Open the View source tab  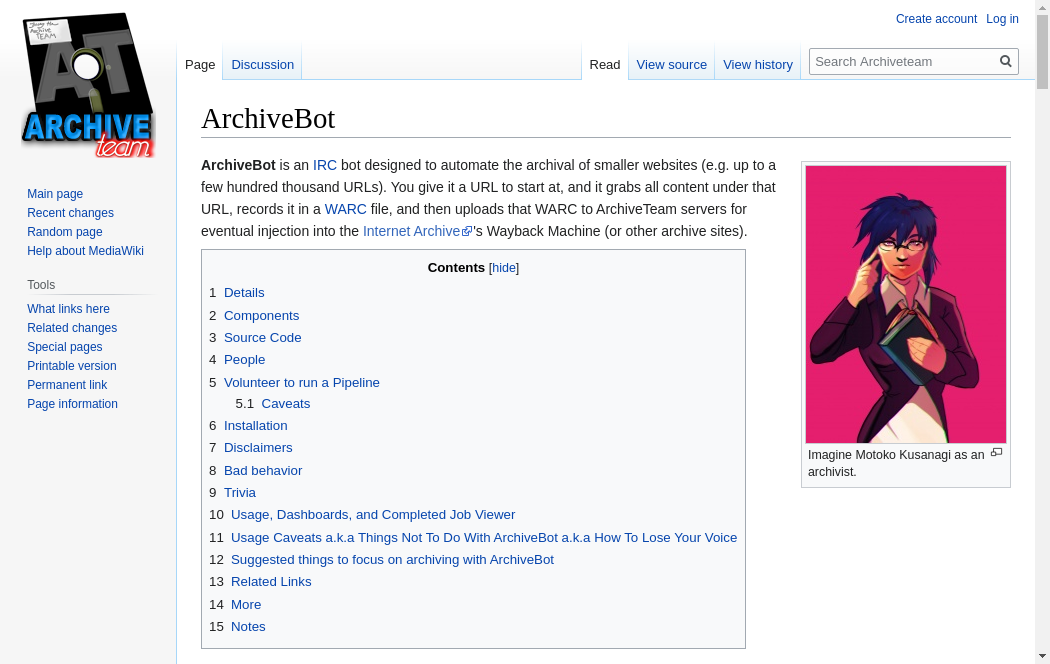pyautogui.click(x=671, y=64)
